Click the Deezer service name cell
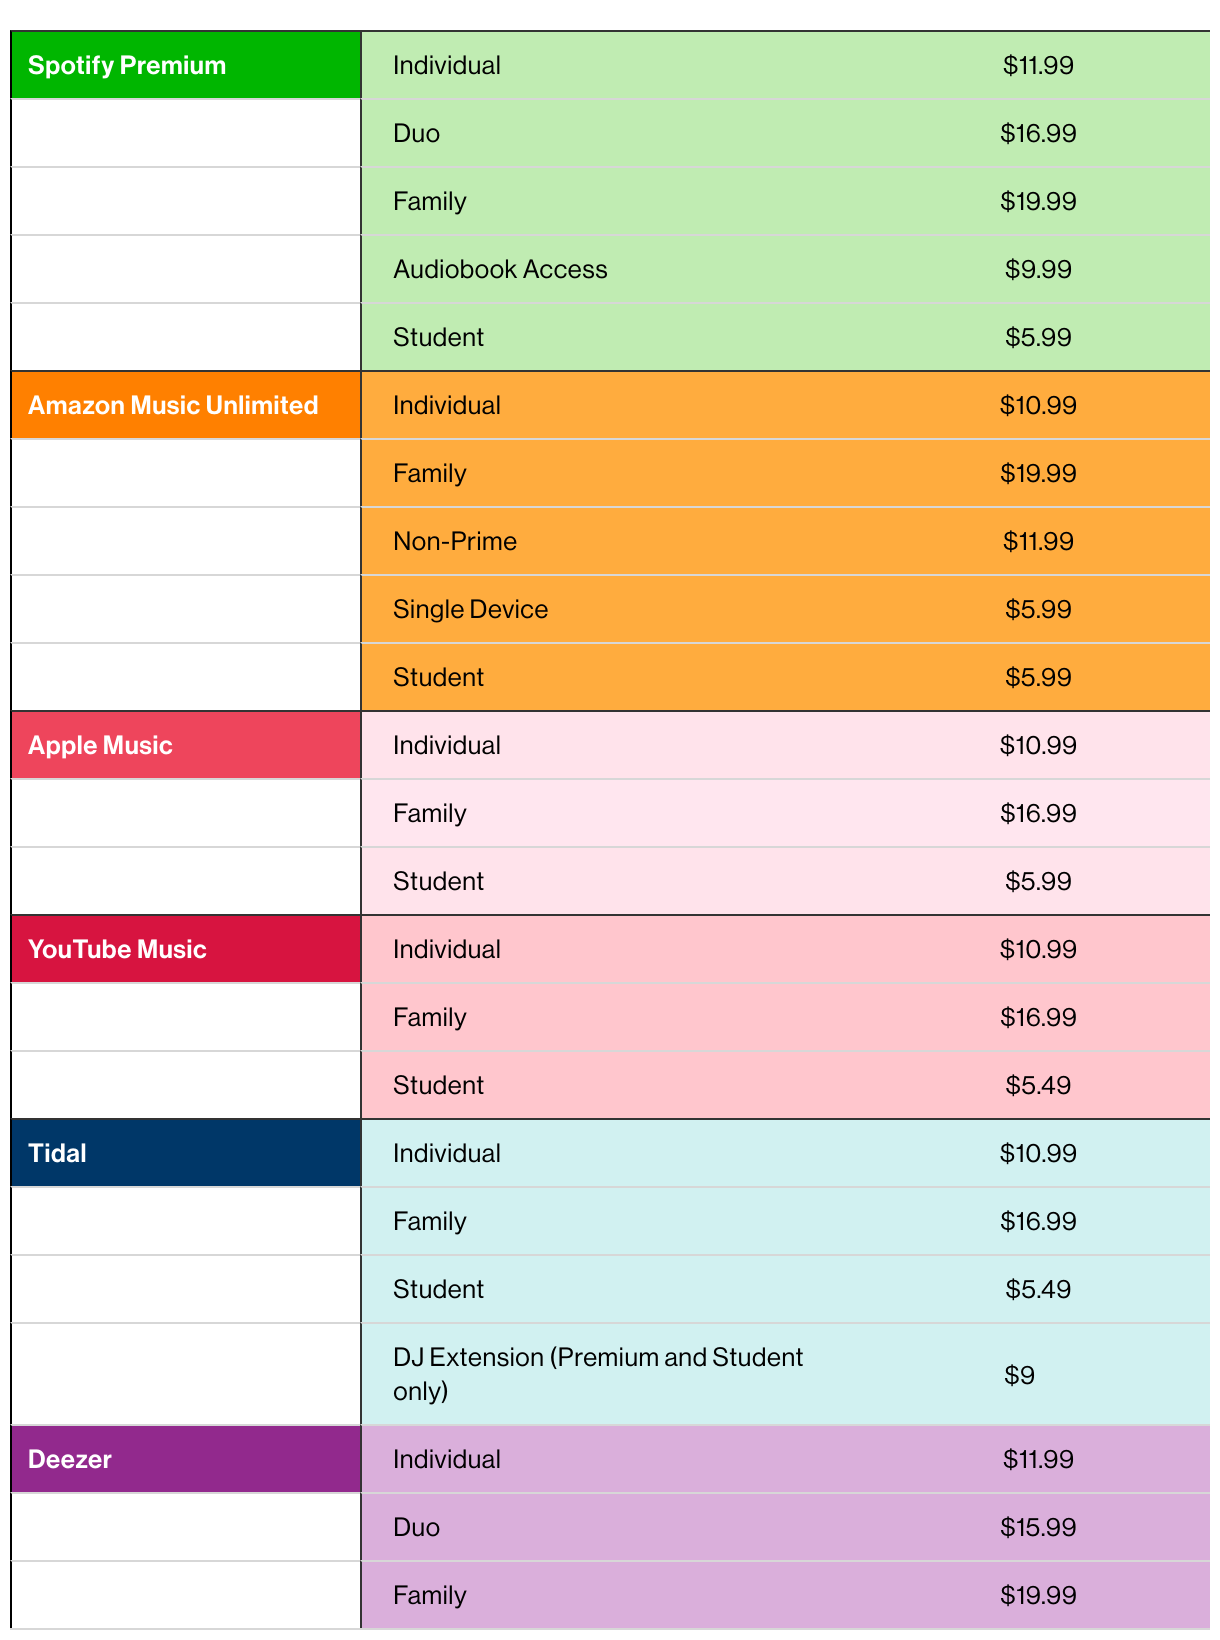 click(x=70, y=1460)
